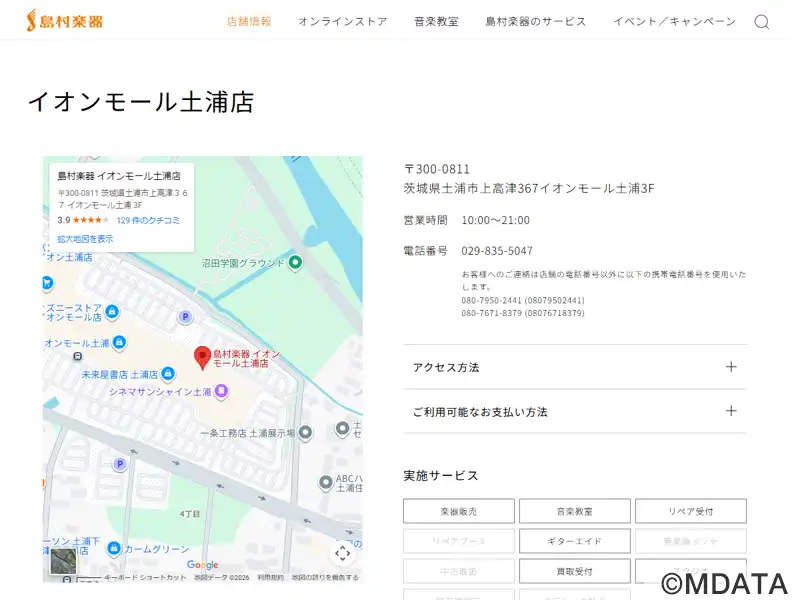Click the map camera controls icon

pyautogui.click(x=342, y=553)
